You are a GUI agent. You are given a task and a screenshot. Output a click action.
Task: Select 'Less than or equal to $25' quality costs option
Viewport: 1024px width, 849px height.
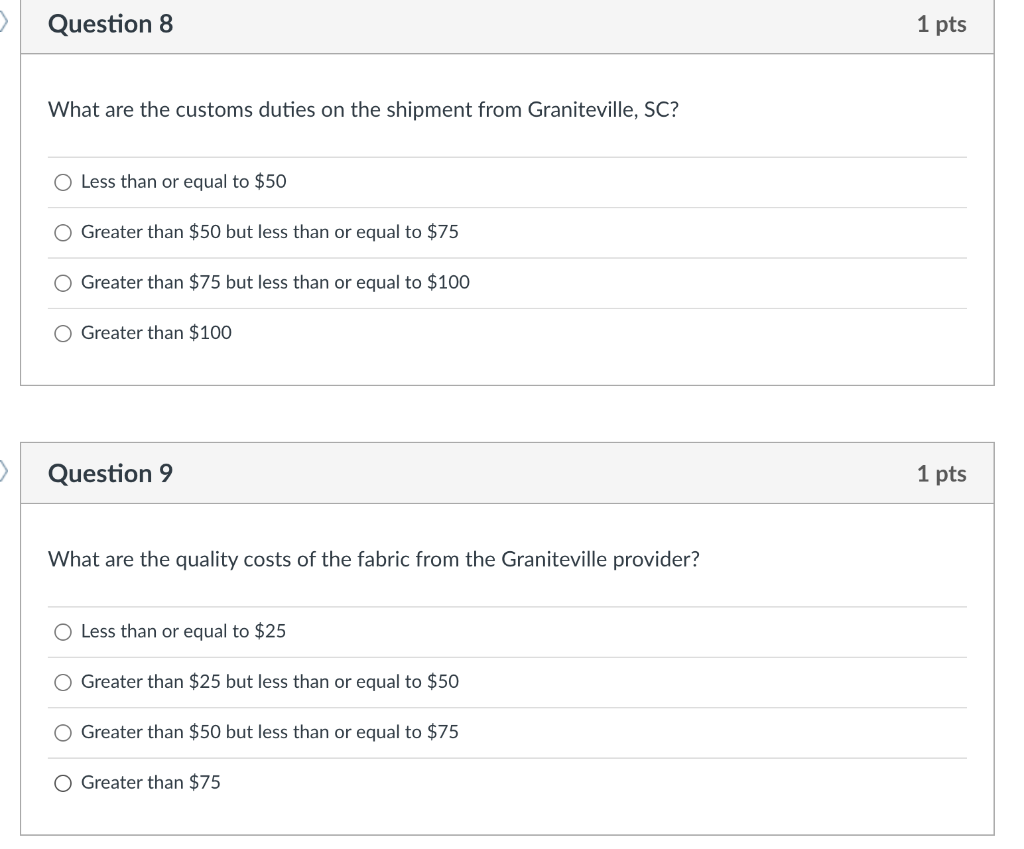coord(63,632)
